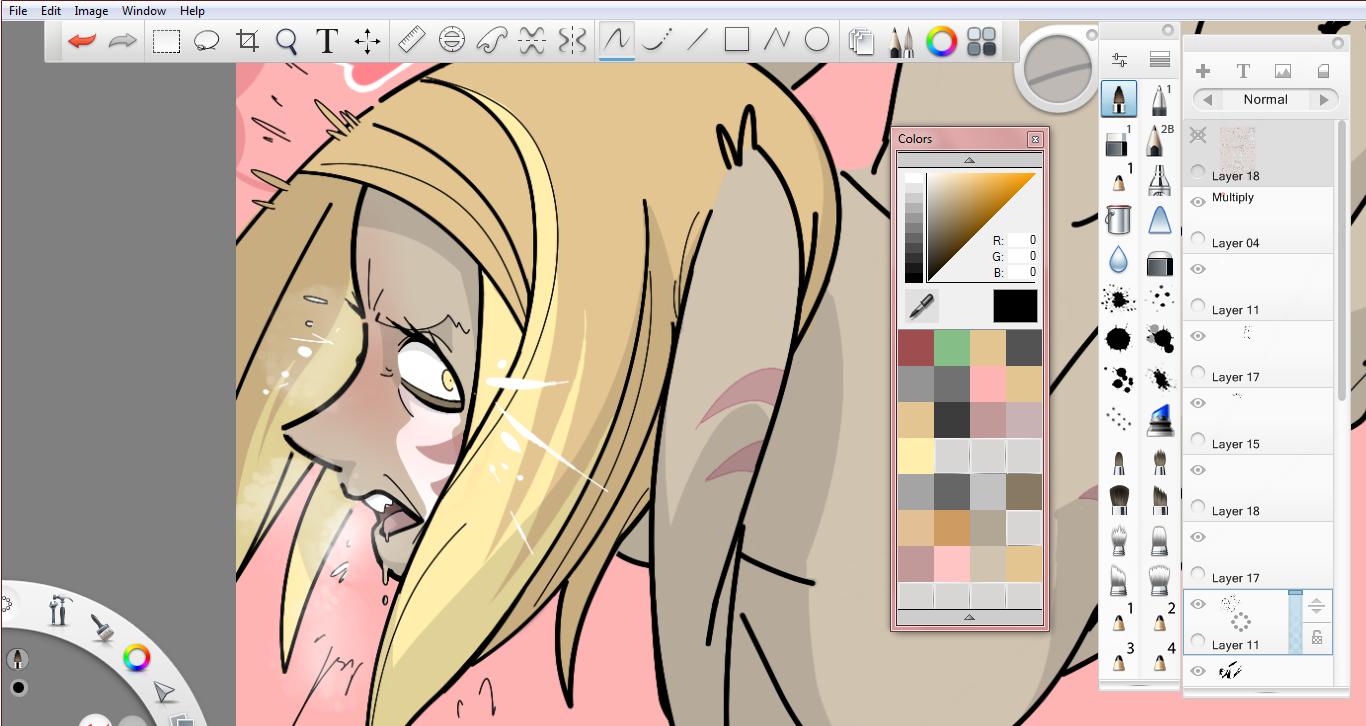Screen dimensions: 1366x726
Task: Click the four-square UI toggle icon
Action: click(x=982, y=41)
